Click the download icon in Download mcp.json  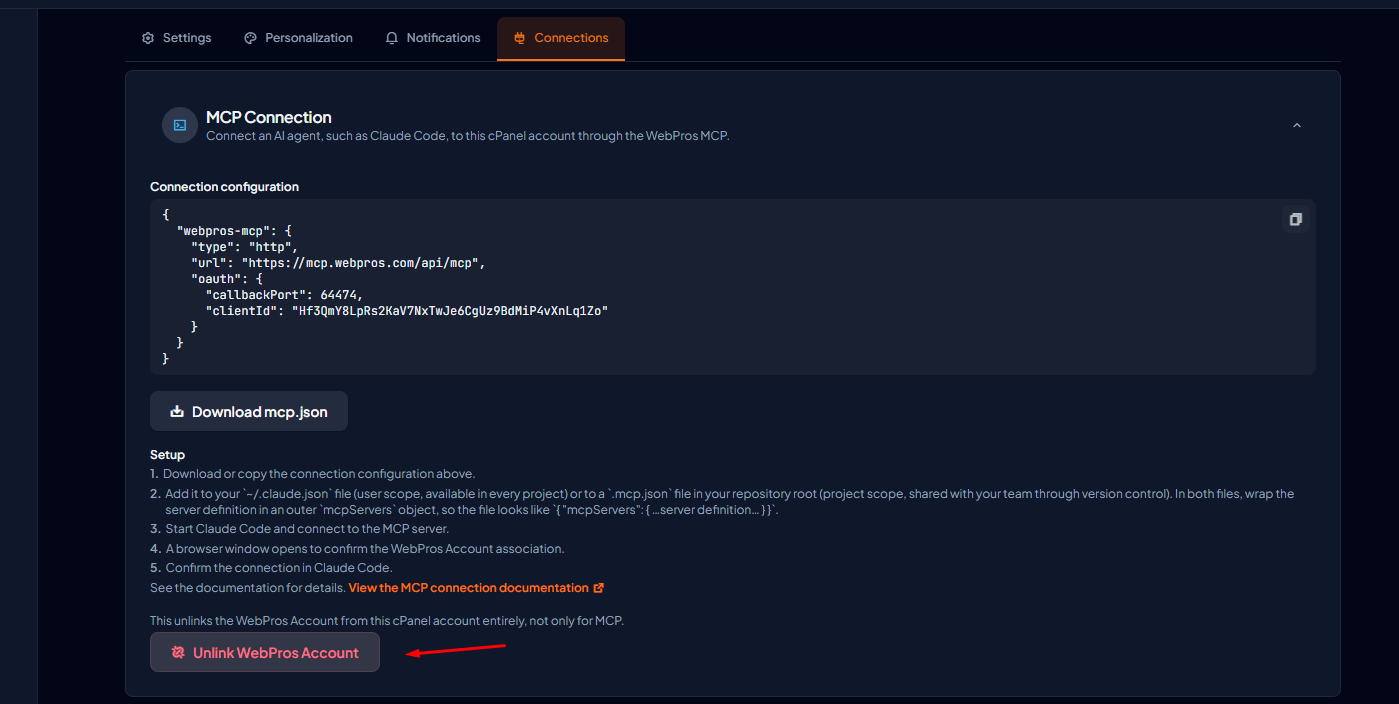(x=177, y=411)
